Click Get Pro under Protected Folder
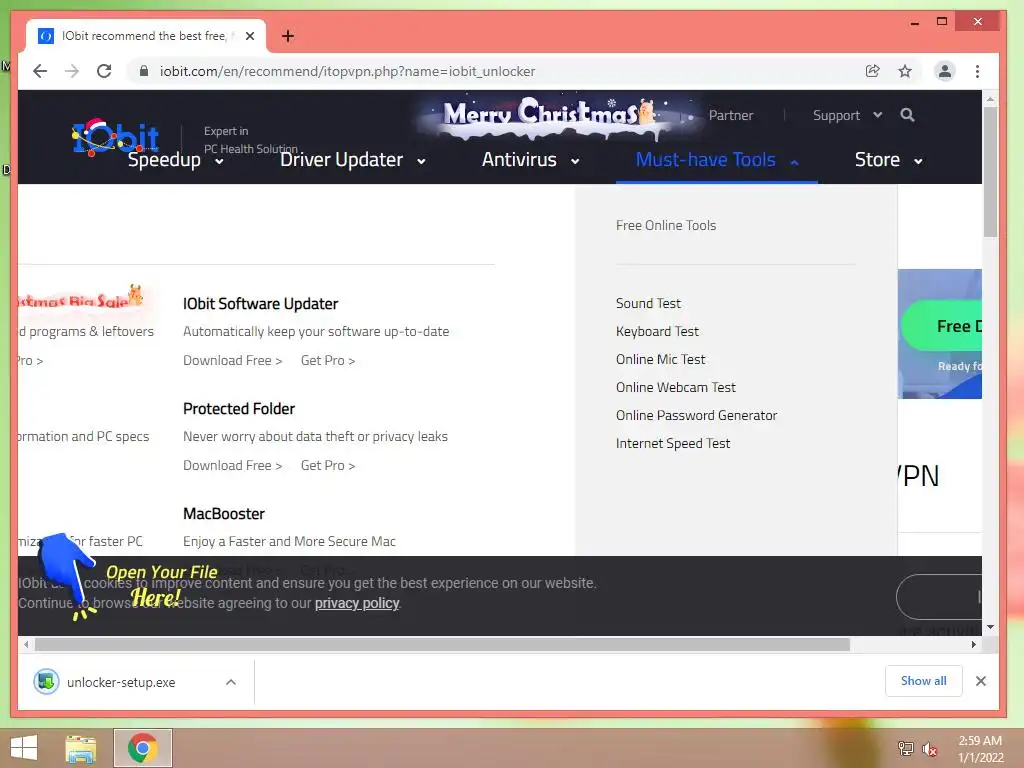The height and width of the screenshot is (768, 1024). tap(328, 466)
